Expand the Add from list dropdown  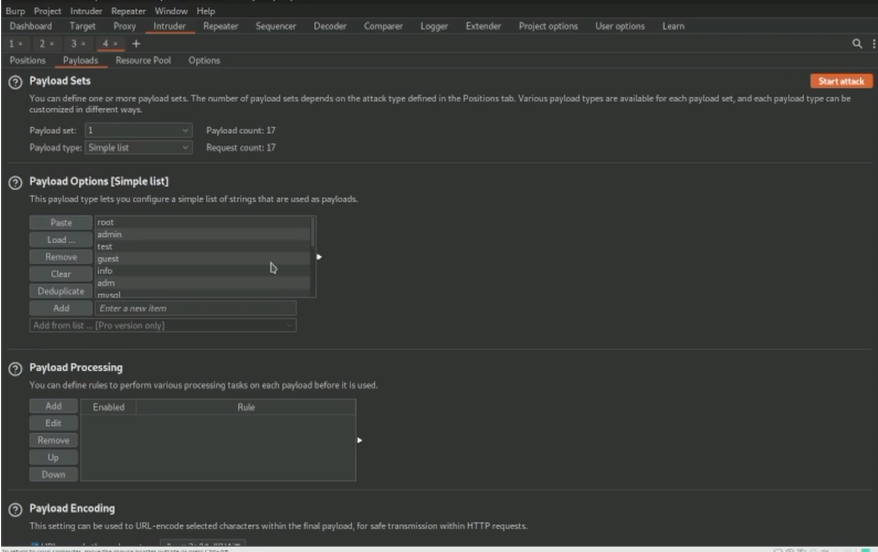tap(163, 325)
